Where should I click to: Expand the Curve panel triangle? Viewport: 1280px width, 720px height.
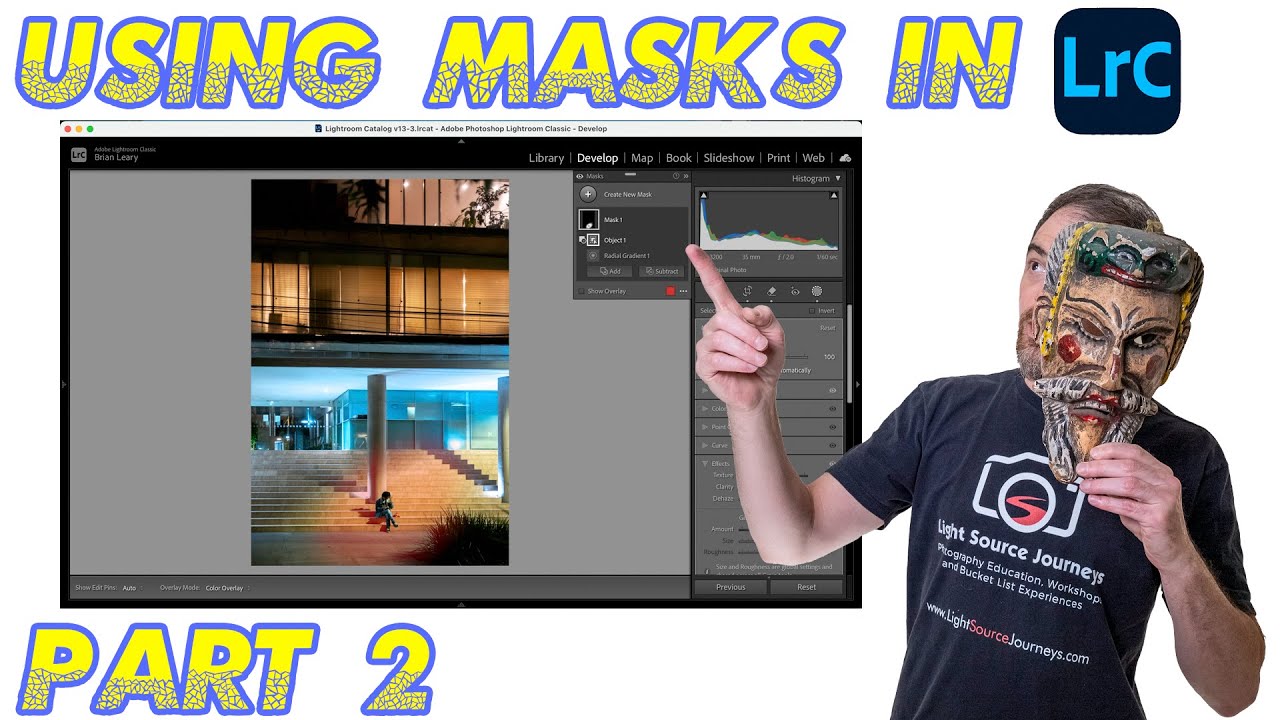pos(705,445)
